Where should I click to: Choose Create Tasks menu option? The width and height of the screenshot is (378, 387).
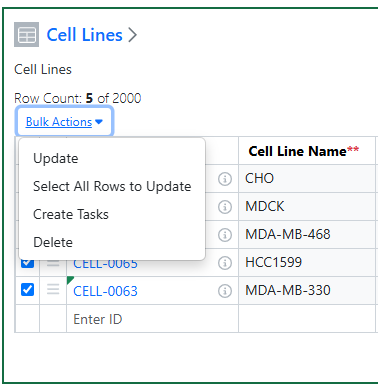point(71,214)
